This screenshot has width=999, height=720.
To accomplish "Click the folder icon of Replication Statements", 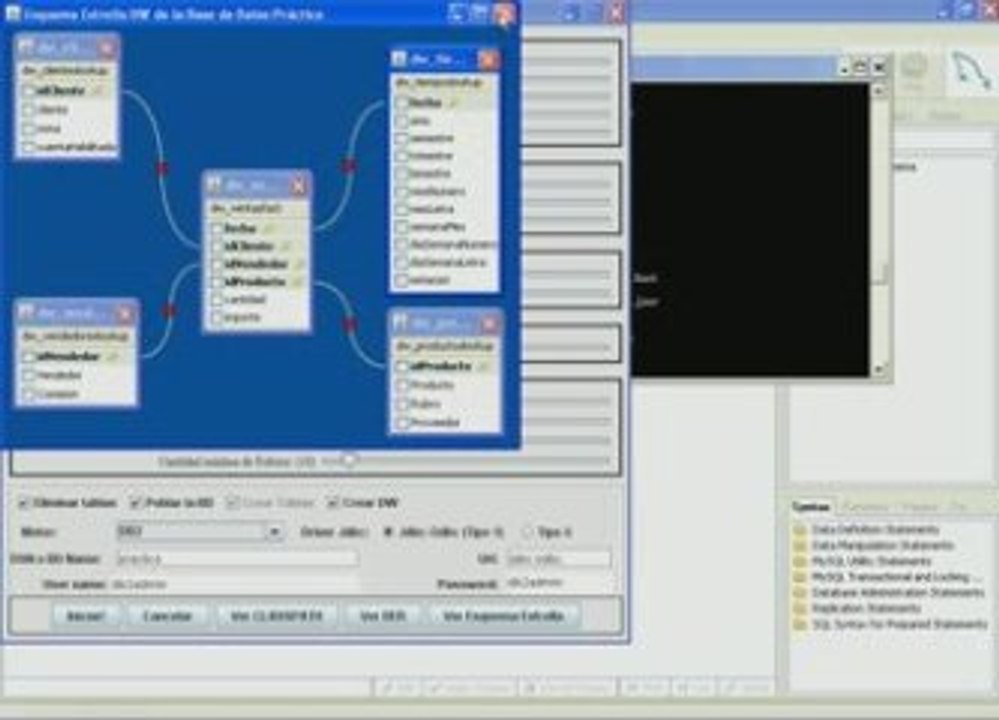I will (799, 609).
